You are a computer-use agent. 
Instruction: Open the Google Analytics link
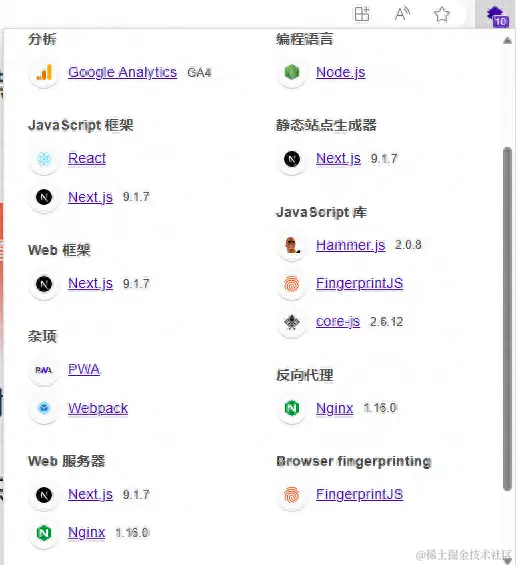pos(123,72)
